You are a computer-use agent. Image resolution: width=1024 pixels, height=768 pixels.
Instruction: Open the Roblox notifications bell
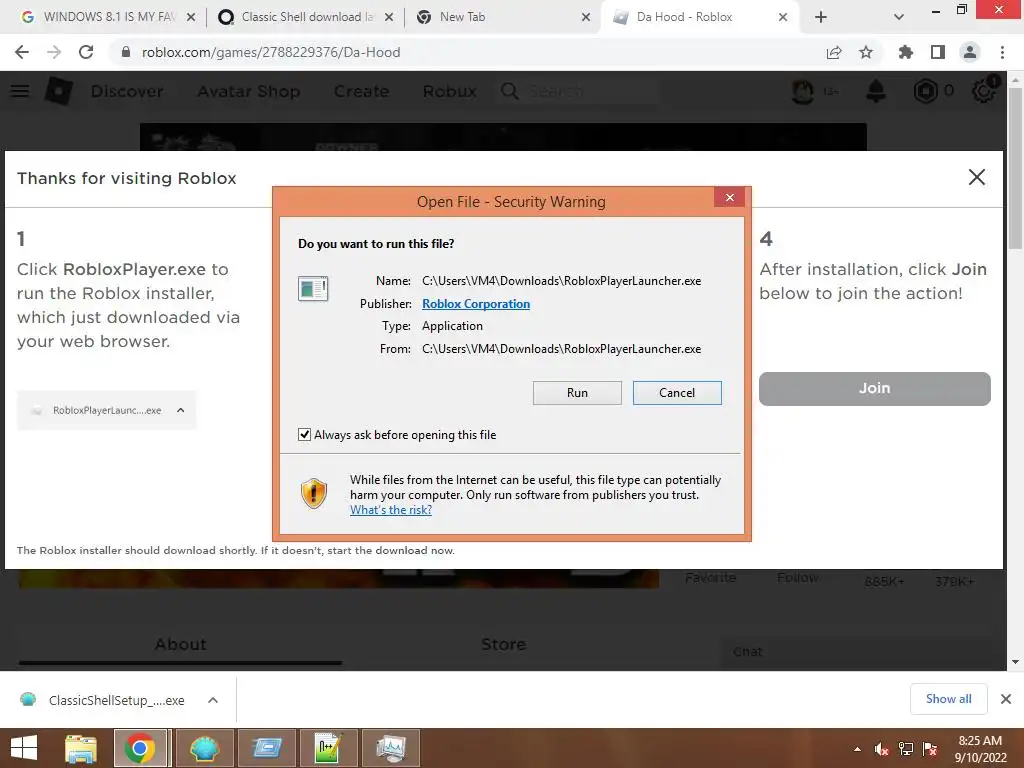[x=876, y=91]
